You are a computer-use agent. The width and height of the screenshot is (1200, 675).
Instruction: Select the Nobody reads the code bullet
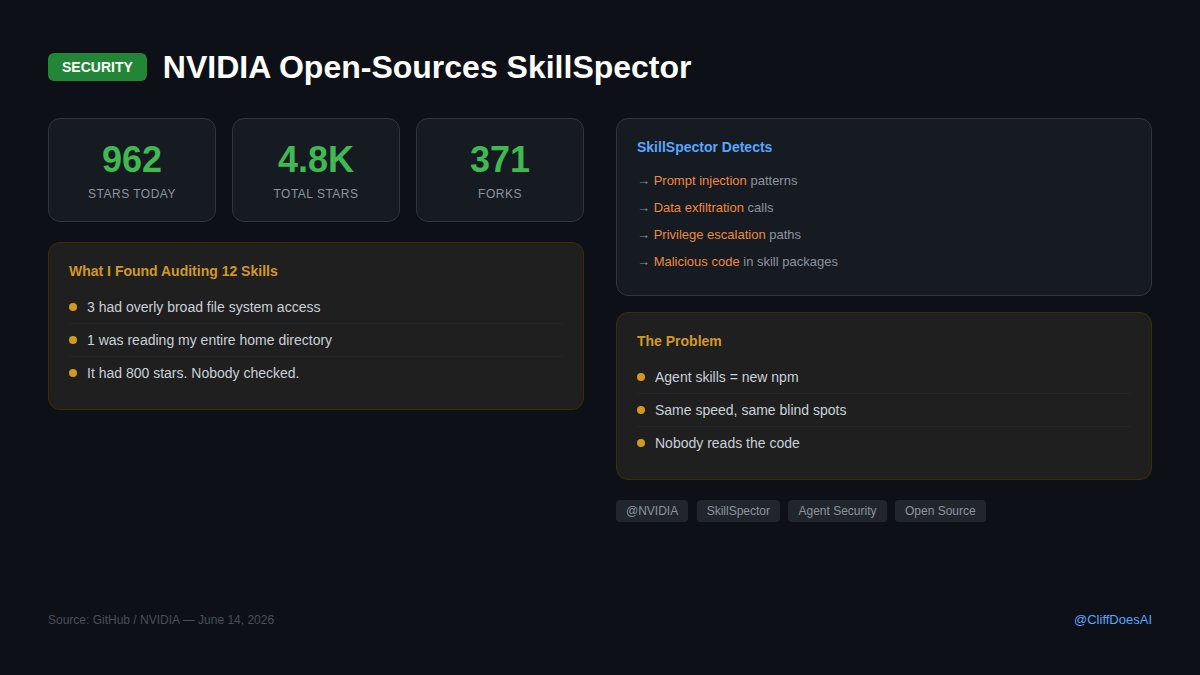[884, 443]
